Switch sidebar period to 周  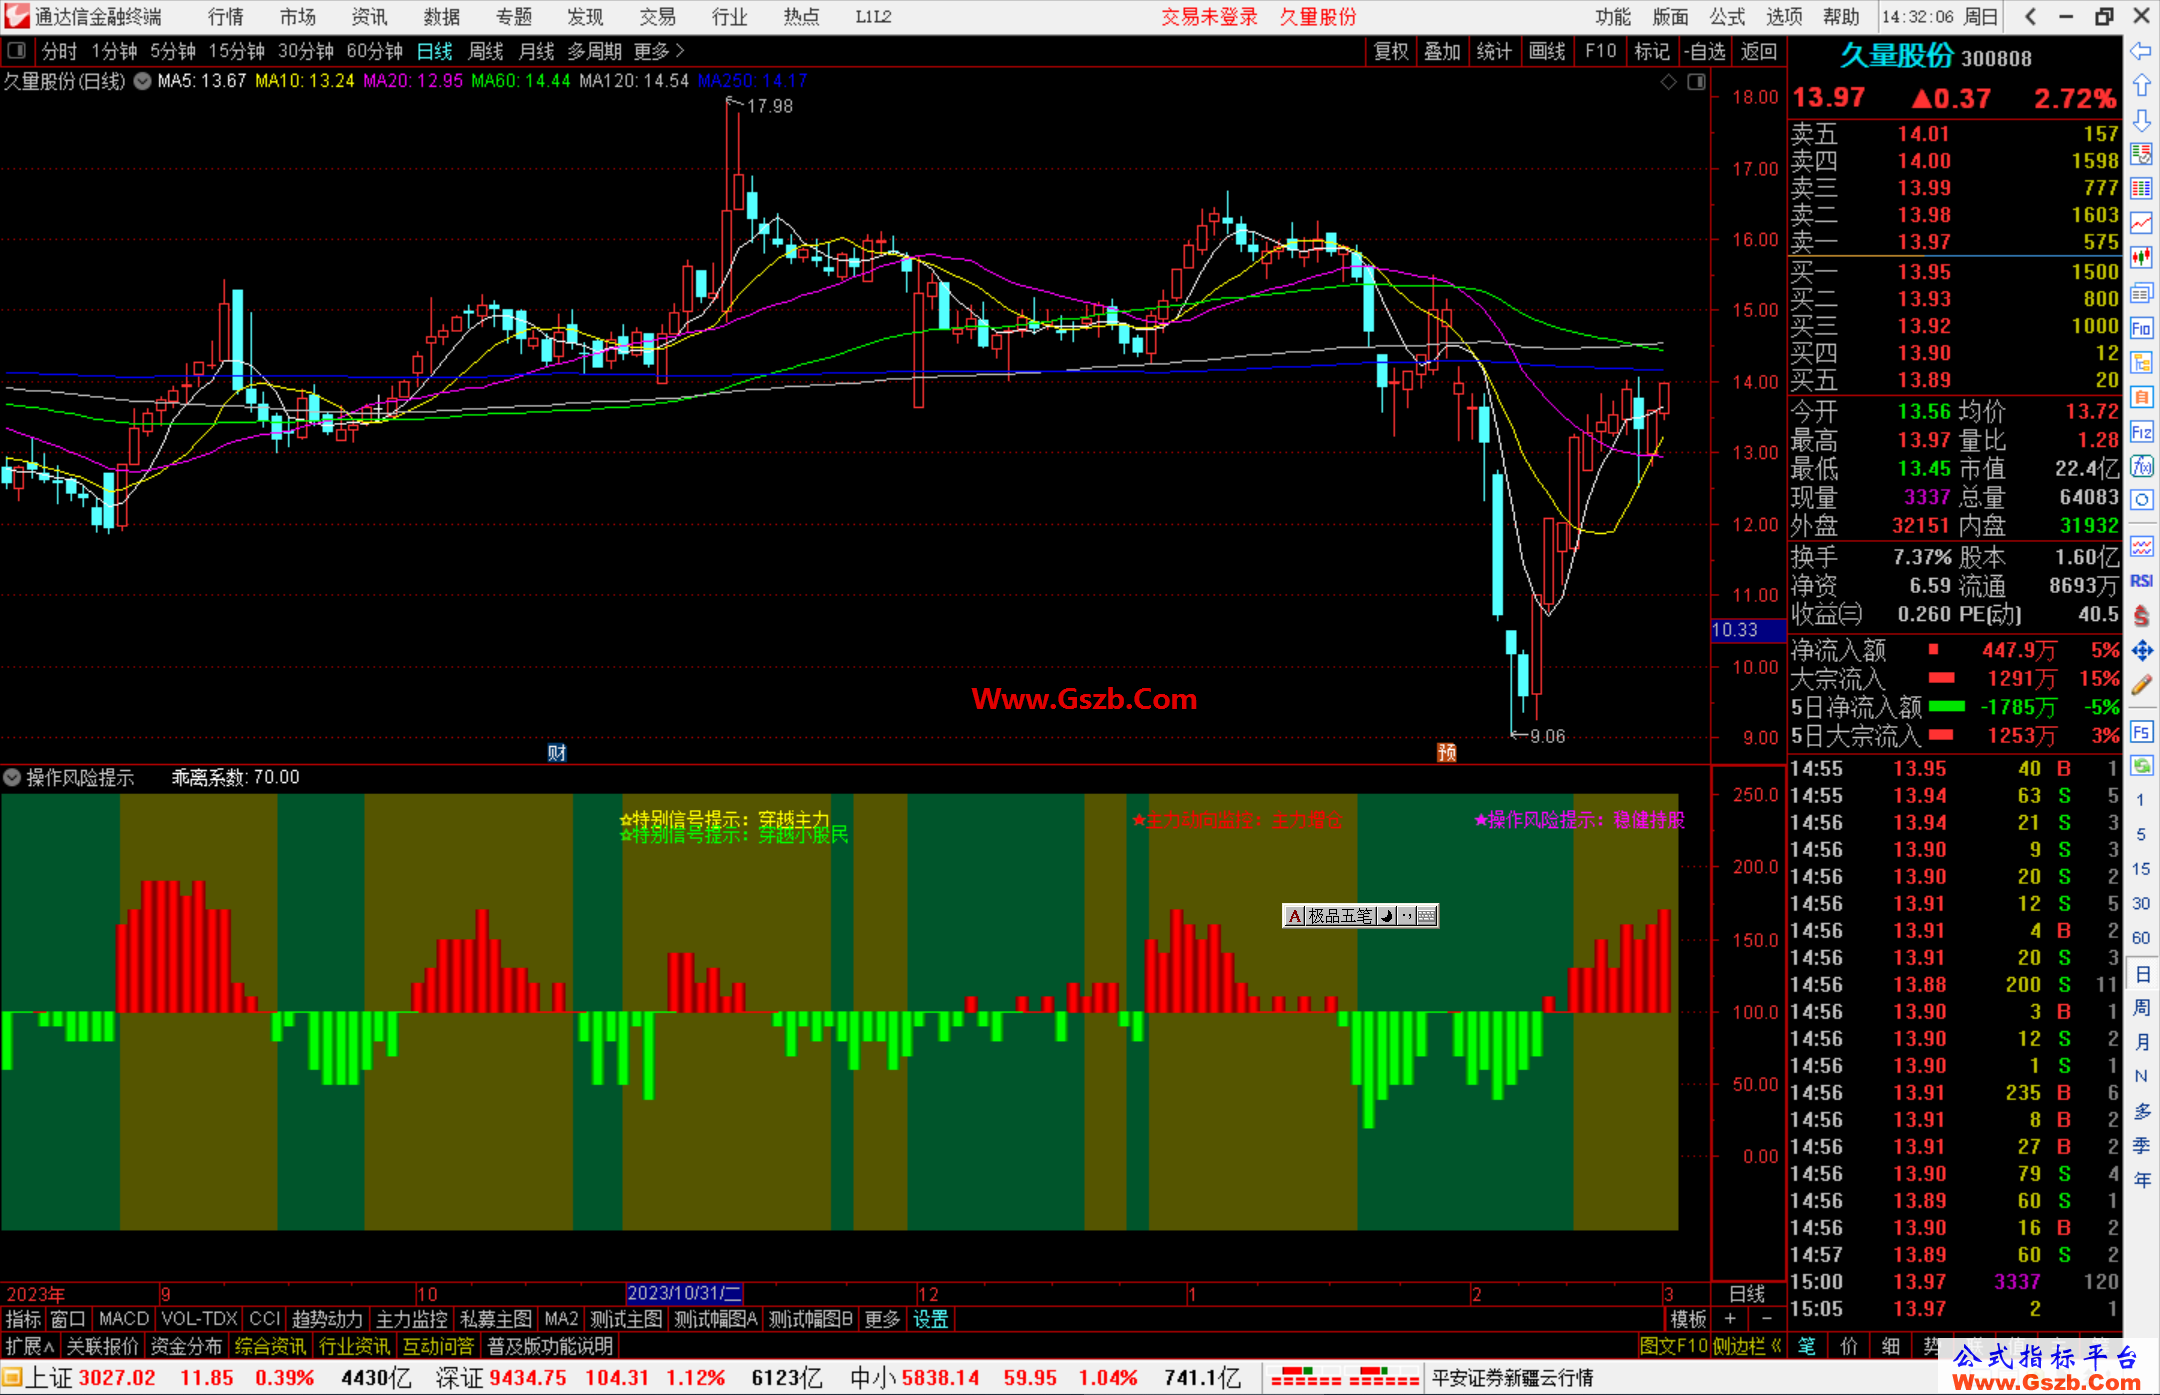2141,1008
